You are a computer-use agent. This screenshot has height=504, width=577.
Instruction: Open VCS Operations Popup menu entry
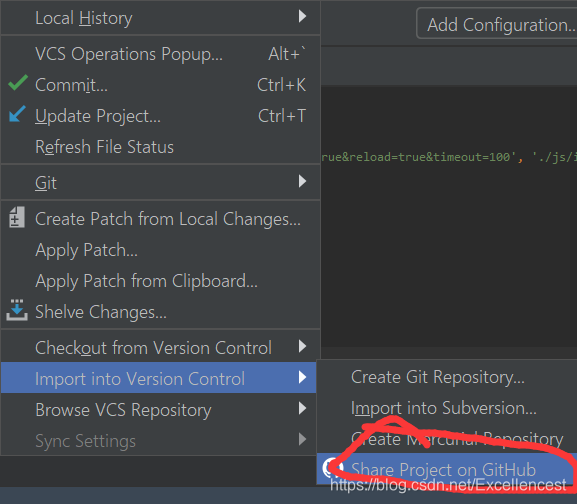click(x=160, y=54)
